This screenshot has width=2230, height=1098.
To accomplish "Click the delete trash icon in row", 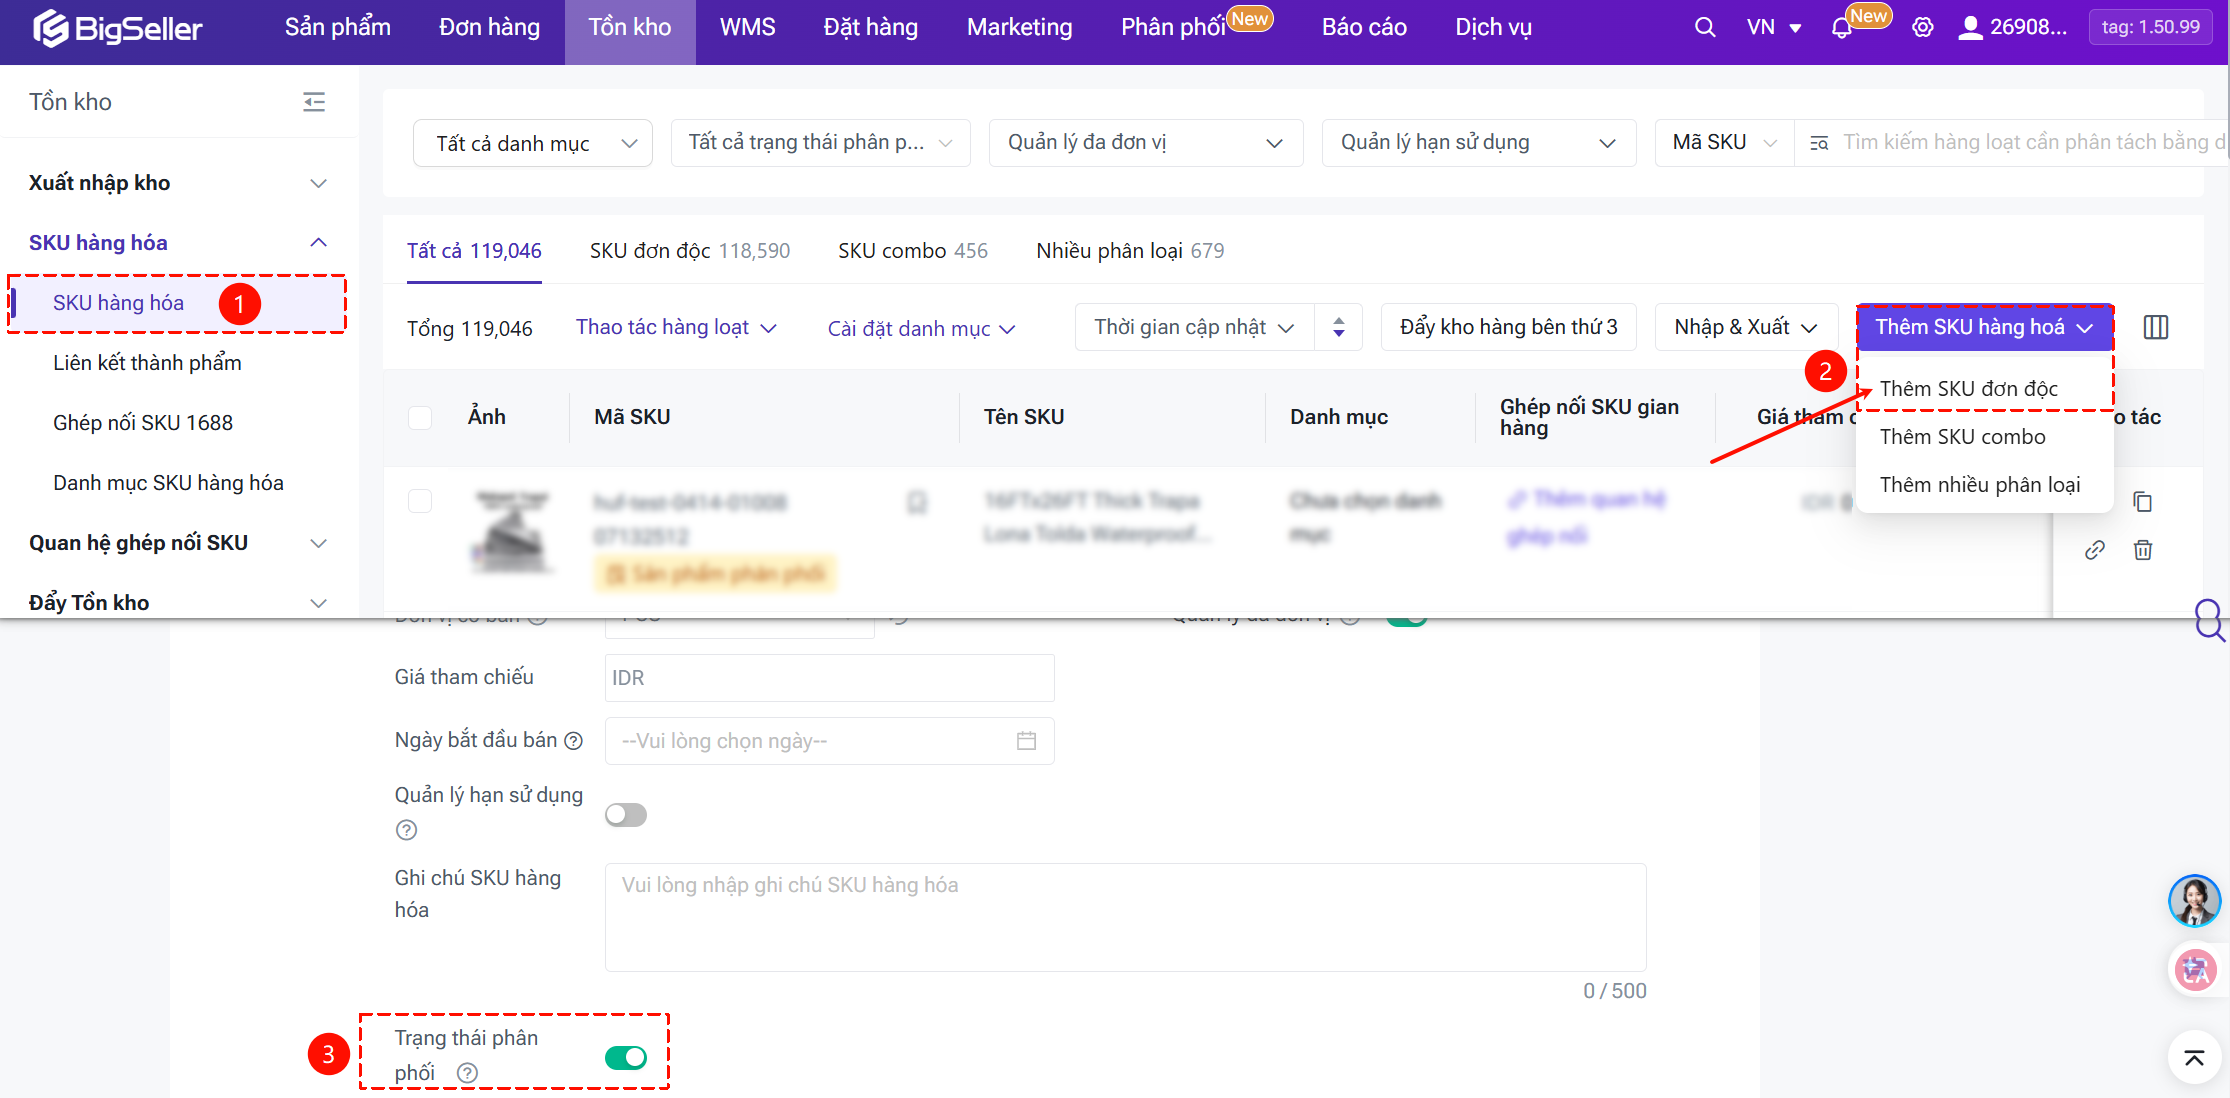I will click(2142, 550).
